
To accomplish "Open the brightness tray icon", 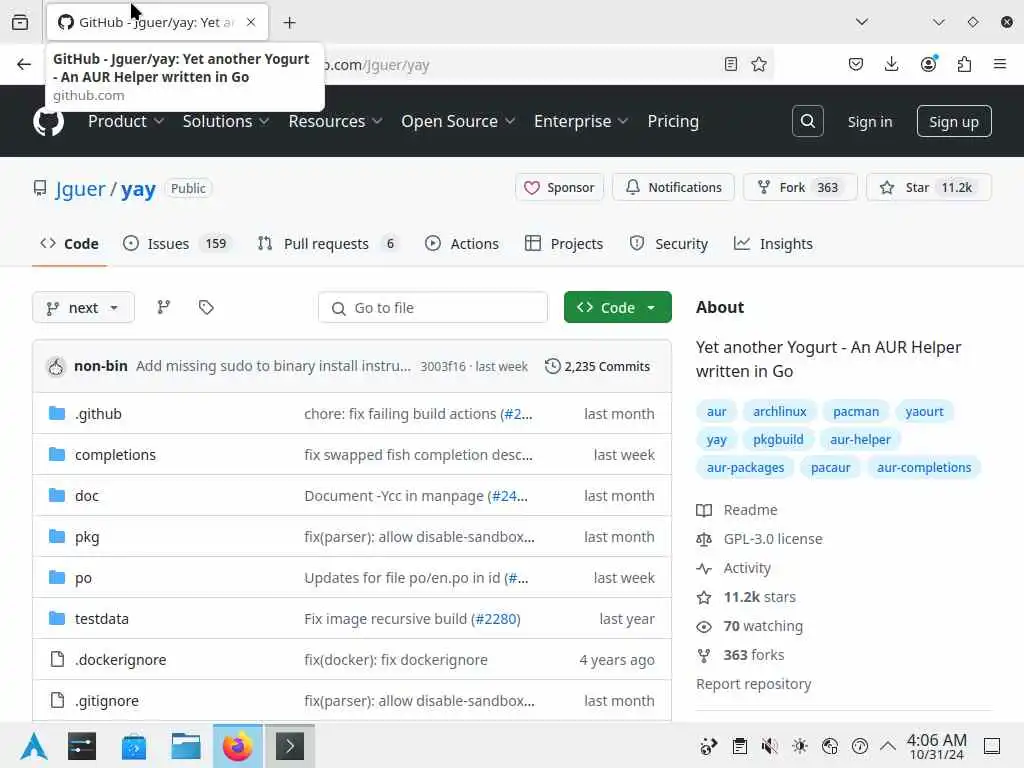I will tap(799, 746).
